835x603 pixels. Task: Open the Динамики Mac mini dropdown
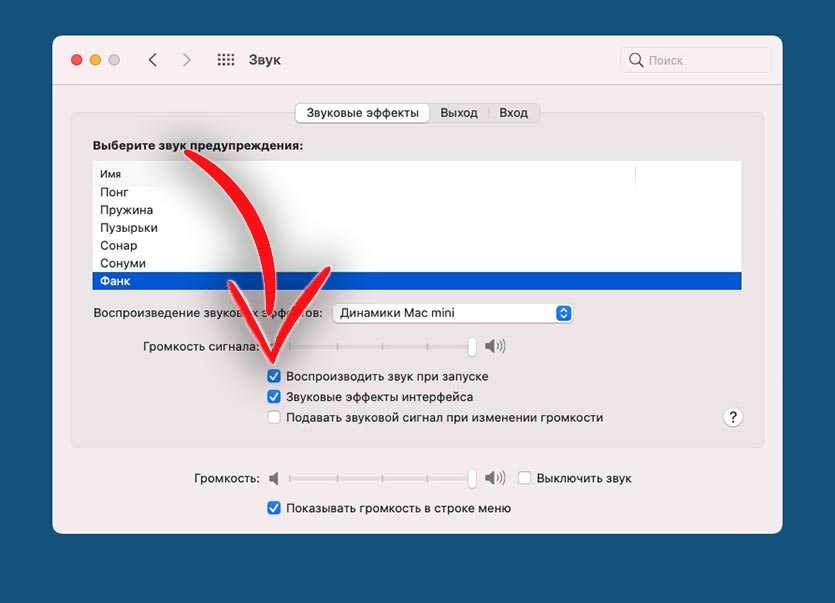[452, 313]
